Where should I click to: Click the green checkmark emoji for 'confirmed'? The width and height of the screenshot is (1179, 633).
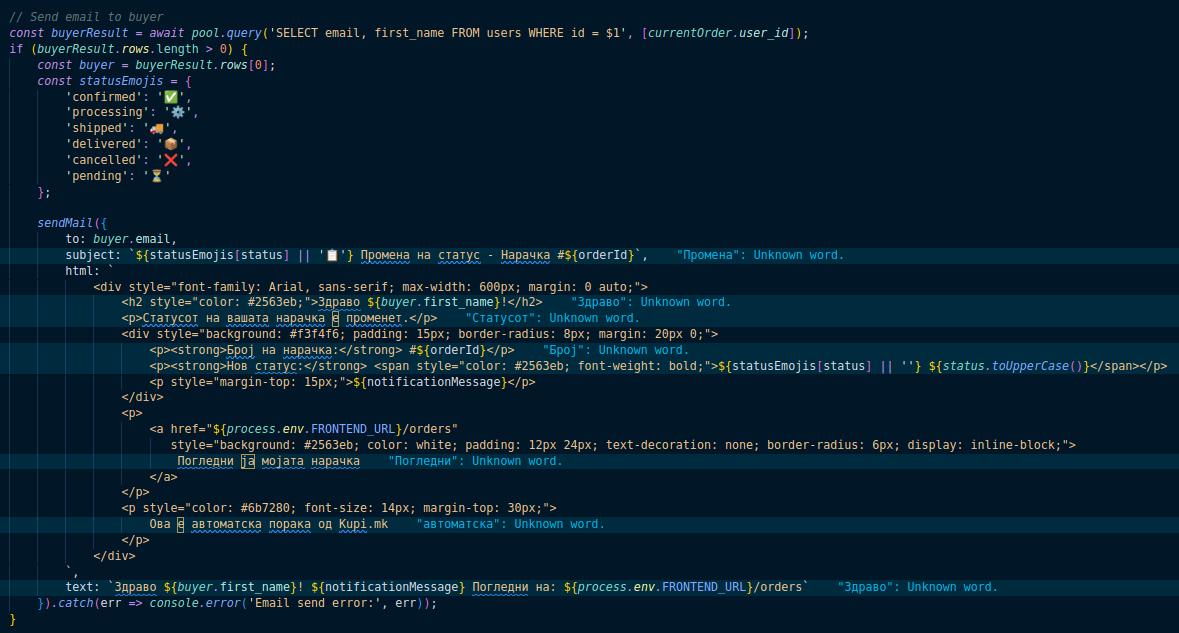(170, 97)
